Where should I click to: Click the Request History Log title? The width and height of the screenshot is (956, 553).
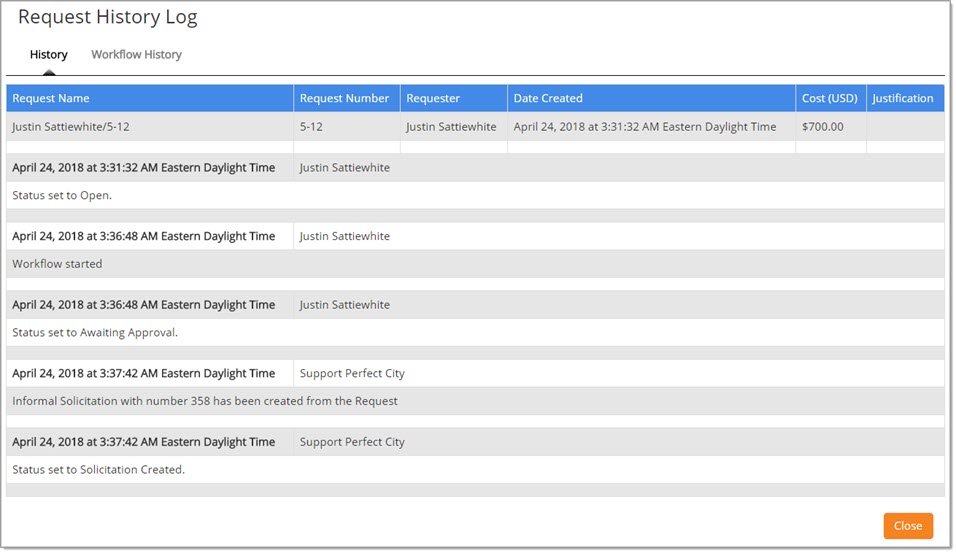tap(108, 18)
